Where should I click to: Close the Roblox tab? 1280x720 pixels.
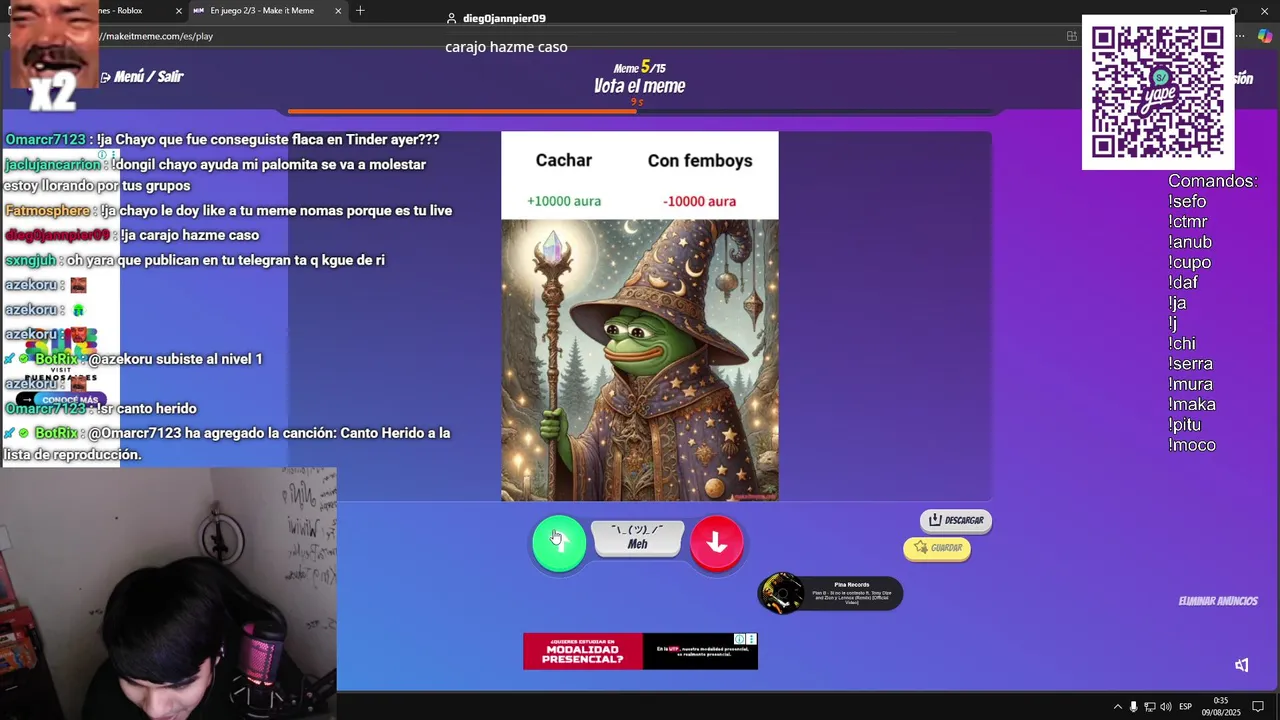click(179, 11)
